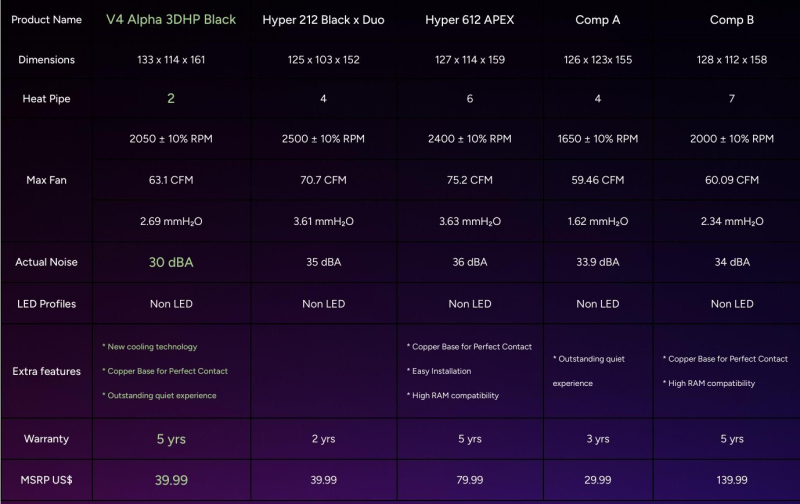Click the Comp B column header
Screen dimensions: 800x504
click(x=732, y=20)
